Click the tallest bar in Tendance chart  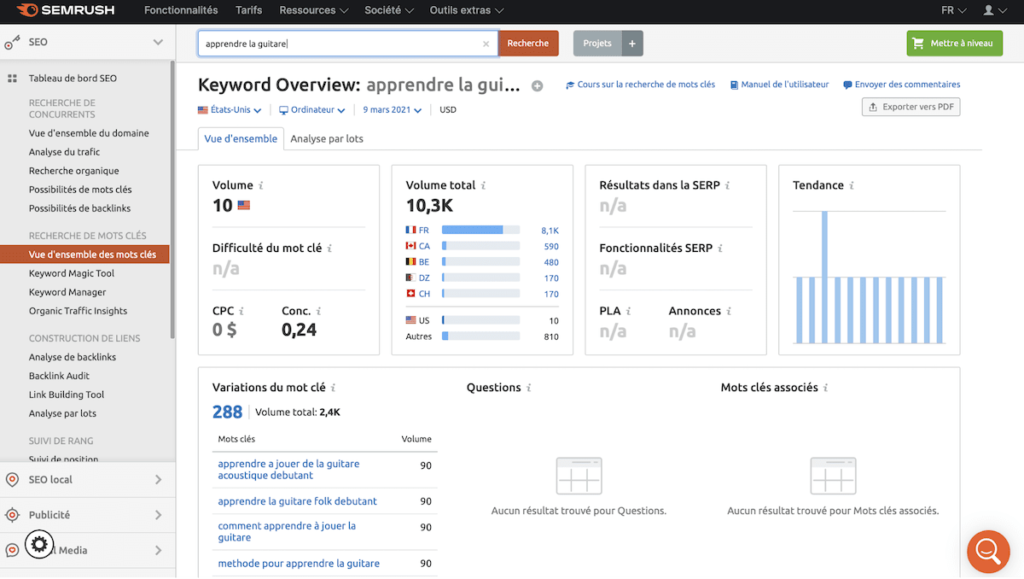[825, 277]
